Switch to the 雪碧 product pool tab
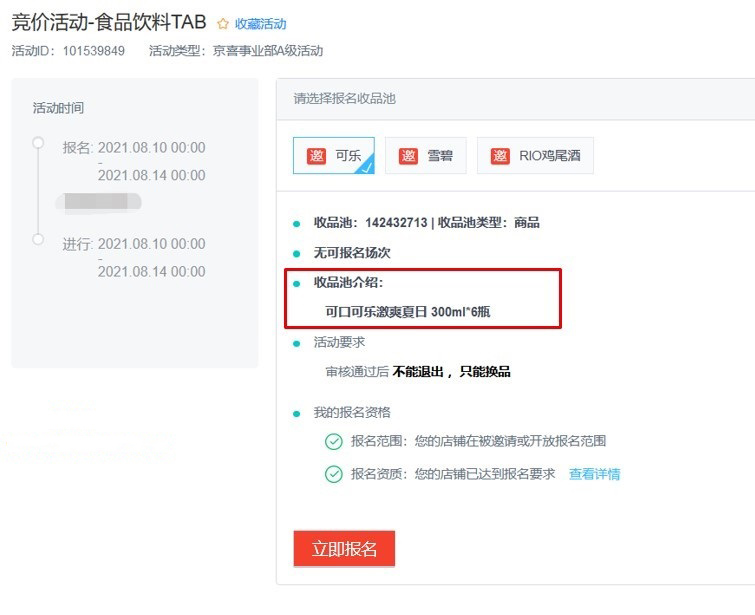Image resolution: width=755 pixels, height=615 pixels. click(x=425, y=156)
